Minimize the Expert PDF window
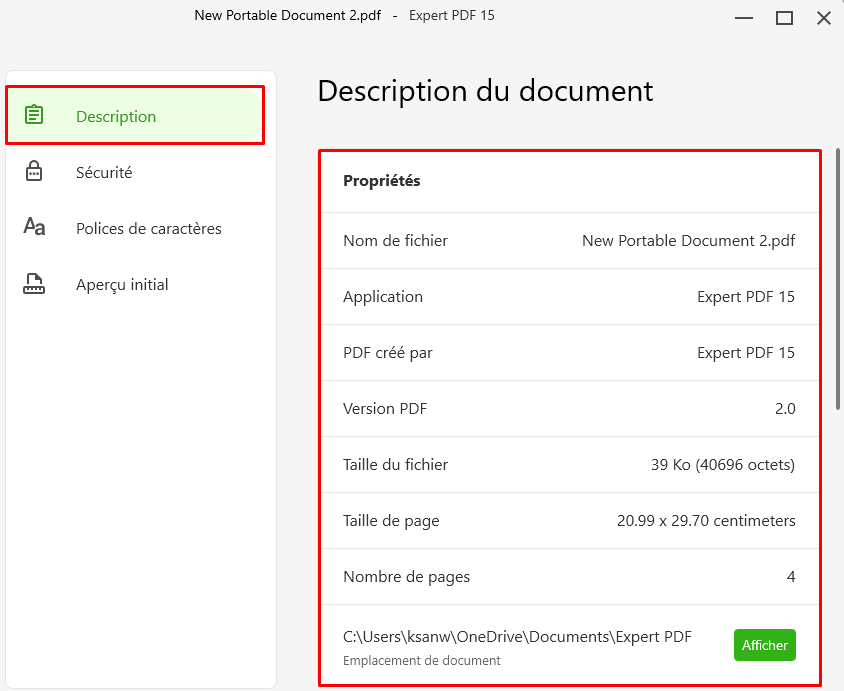This screenshot has height=691, width=844. pyautogui.click(x=744, y=18)
